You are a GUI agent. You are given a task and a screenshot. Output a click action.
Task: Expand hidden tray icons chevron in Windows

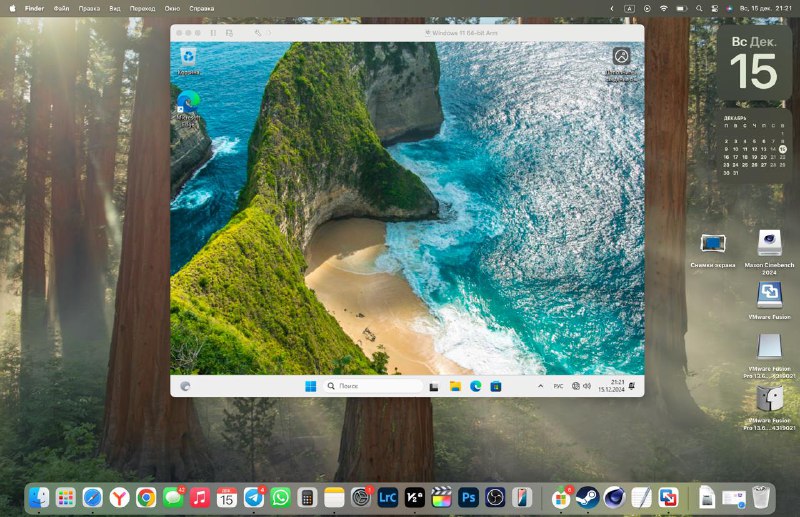coord(540,386)
